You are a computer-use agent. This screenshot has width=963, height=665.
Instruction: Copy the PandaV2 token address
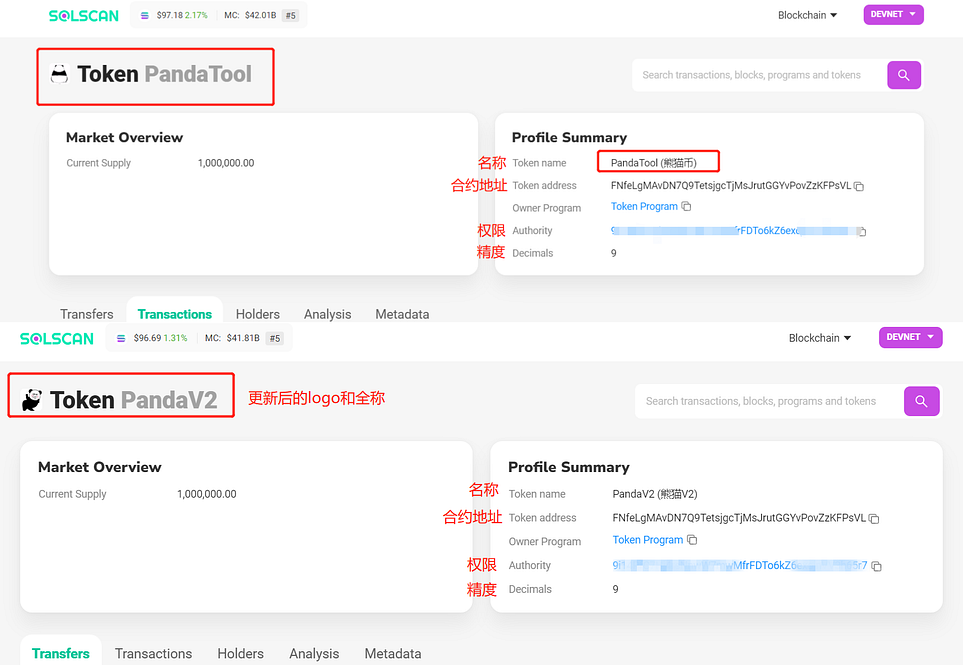pyautogui.click(x=874, y=519)
